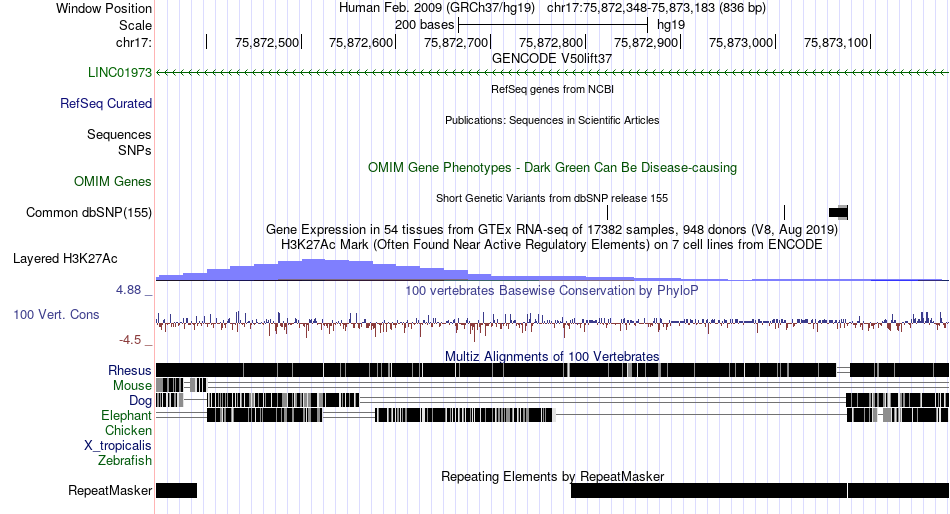The height and width of the screenshot is (514, 950).
Task: Click the 200 bases scale bar
Action: [x=553, y=25]
